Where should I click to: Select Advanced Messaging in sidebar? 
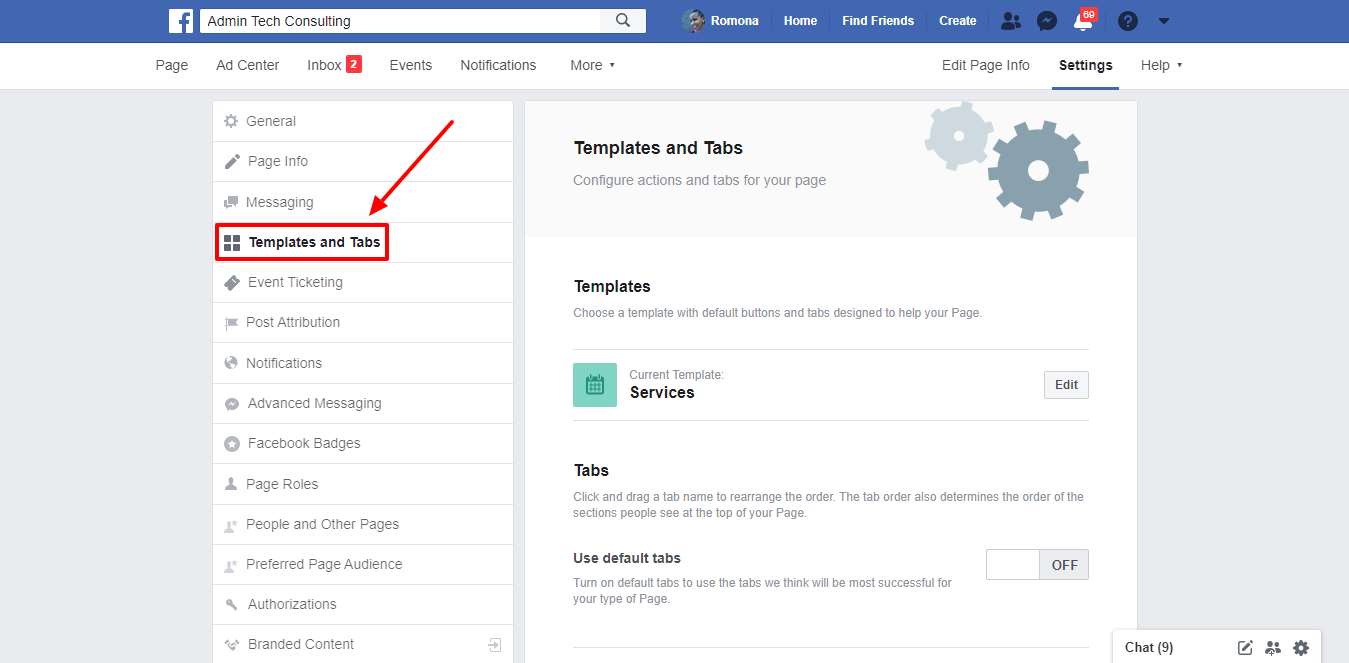tap(363, 403)
